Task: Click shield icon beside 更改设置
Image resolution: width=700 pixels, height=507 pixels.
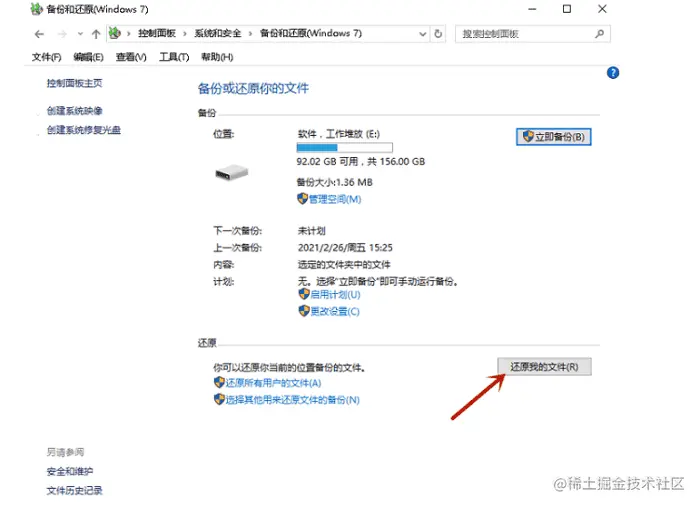Action: 304,311
